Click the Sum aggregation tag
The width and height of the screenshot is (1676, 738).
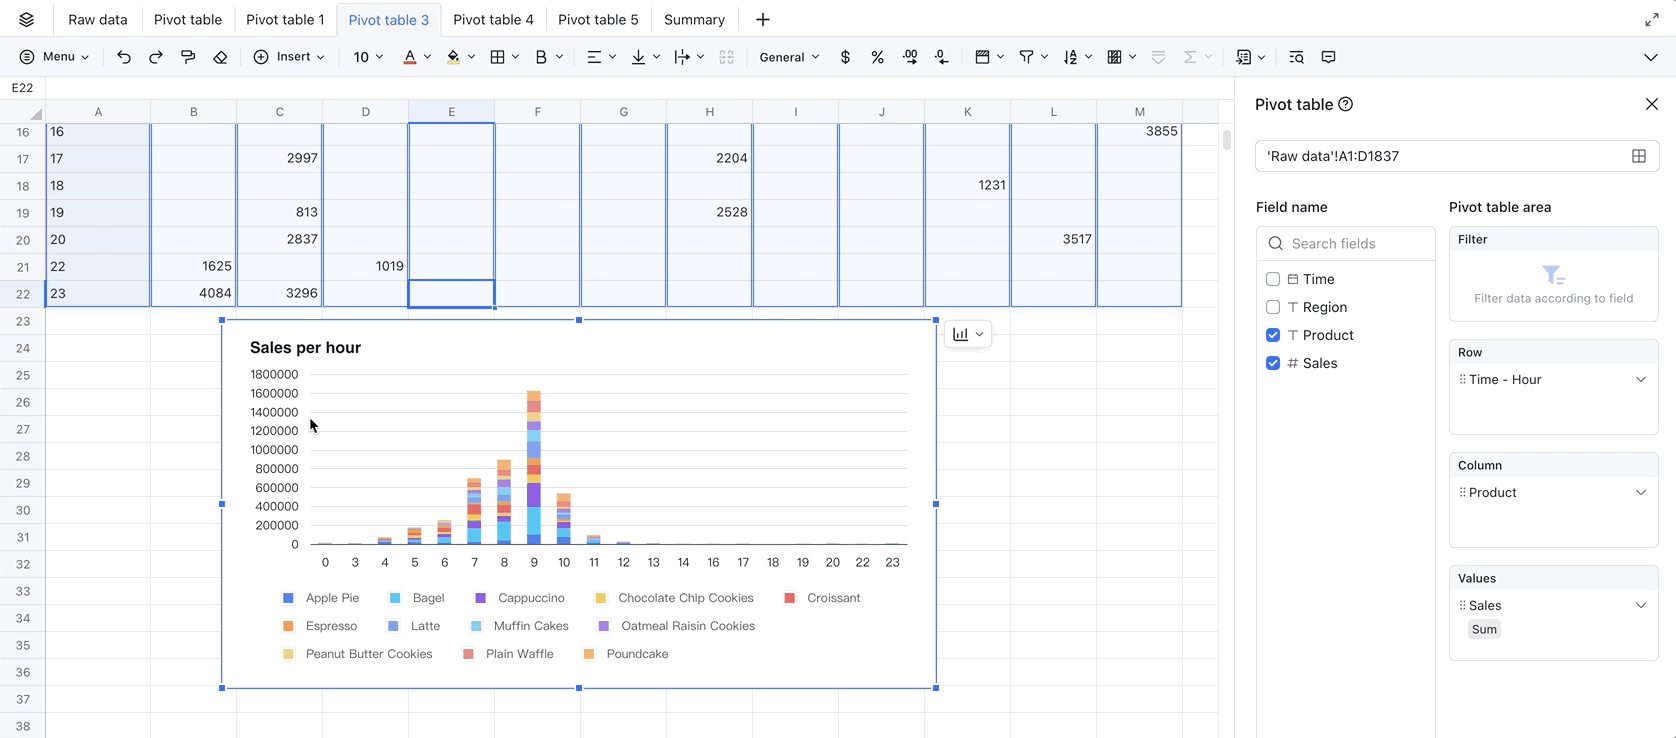click(x=1484, y=629)
